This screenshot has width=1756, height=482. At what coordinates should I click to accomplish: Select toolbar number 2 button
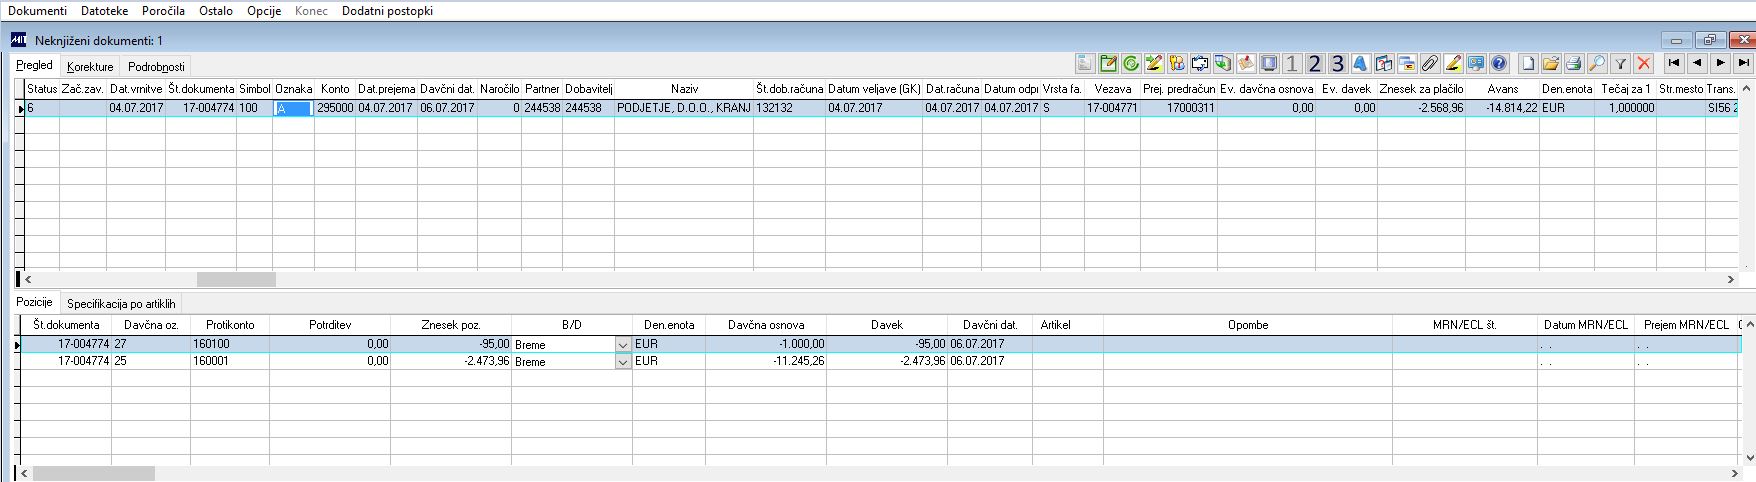pos(1315,64)
